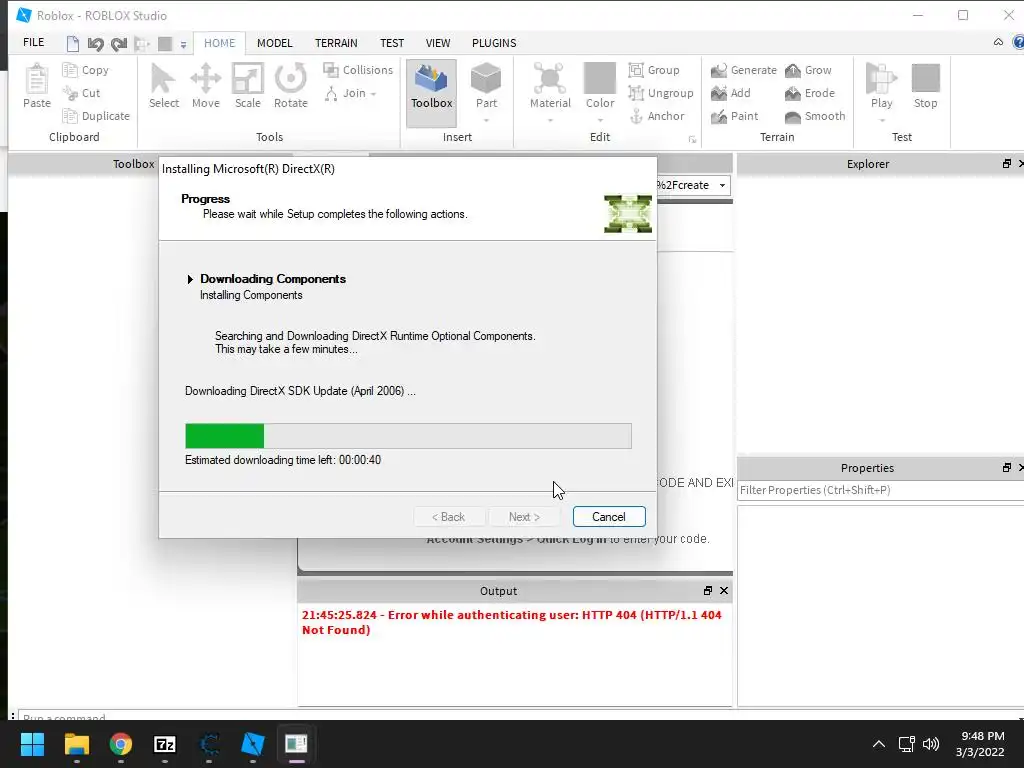Click Ungroup in Edit section
This screenshot has width=1024, height=768.
click(661, 93)
